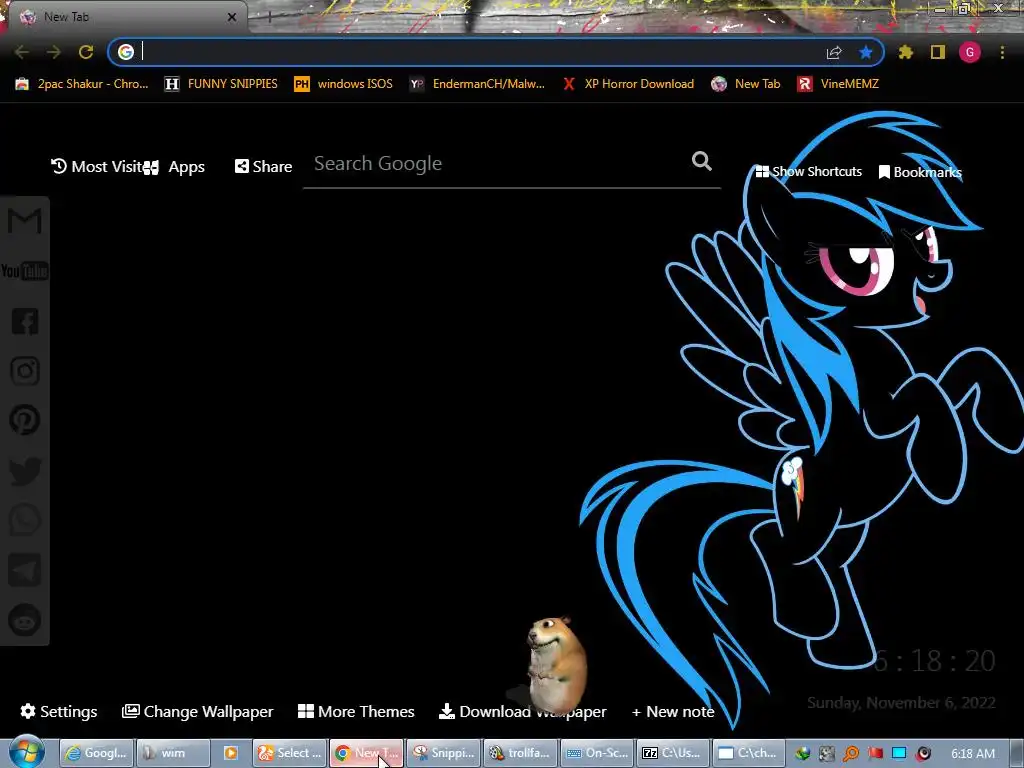Switch to 7-Zip C:\Us... taskbar item

(673, 753)
